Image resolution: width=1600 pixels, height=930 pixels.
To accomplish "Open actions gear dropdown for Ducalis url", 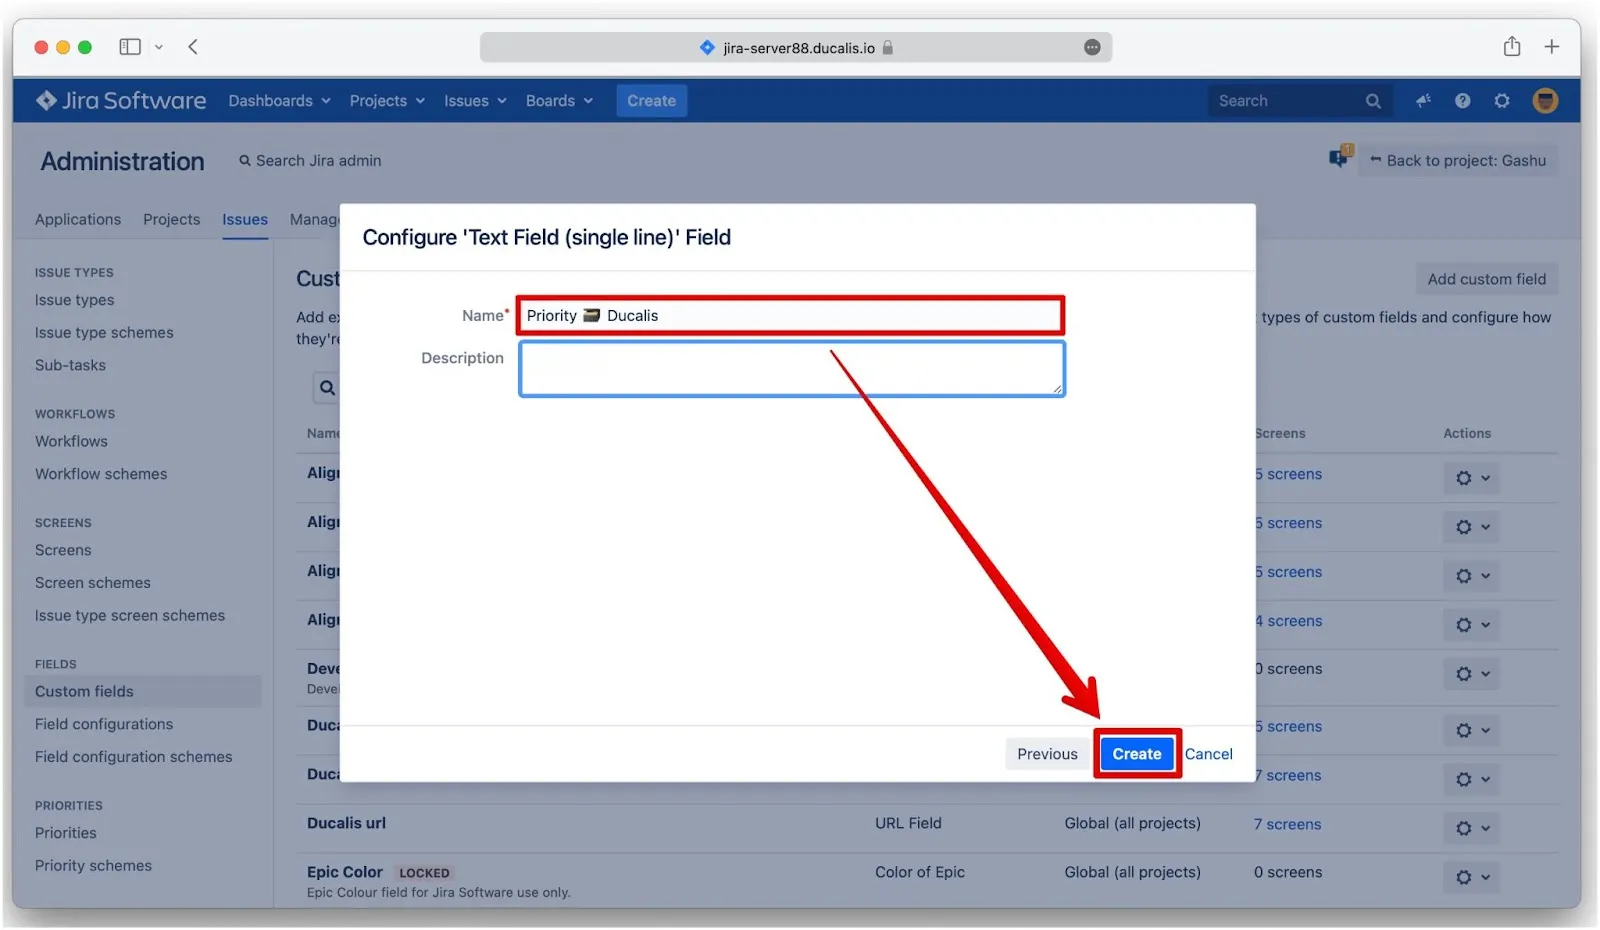I will tap(1471, 828).
